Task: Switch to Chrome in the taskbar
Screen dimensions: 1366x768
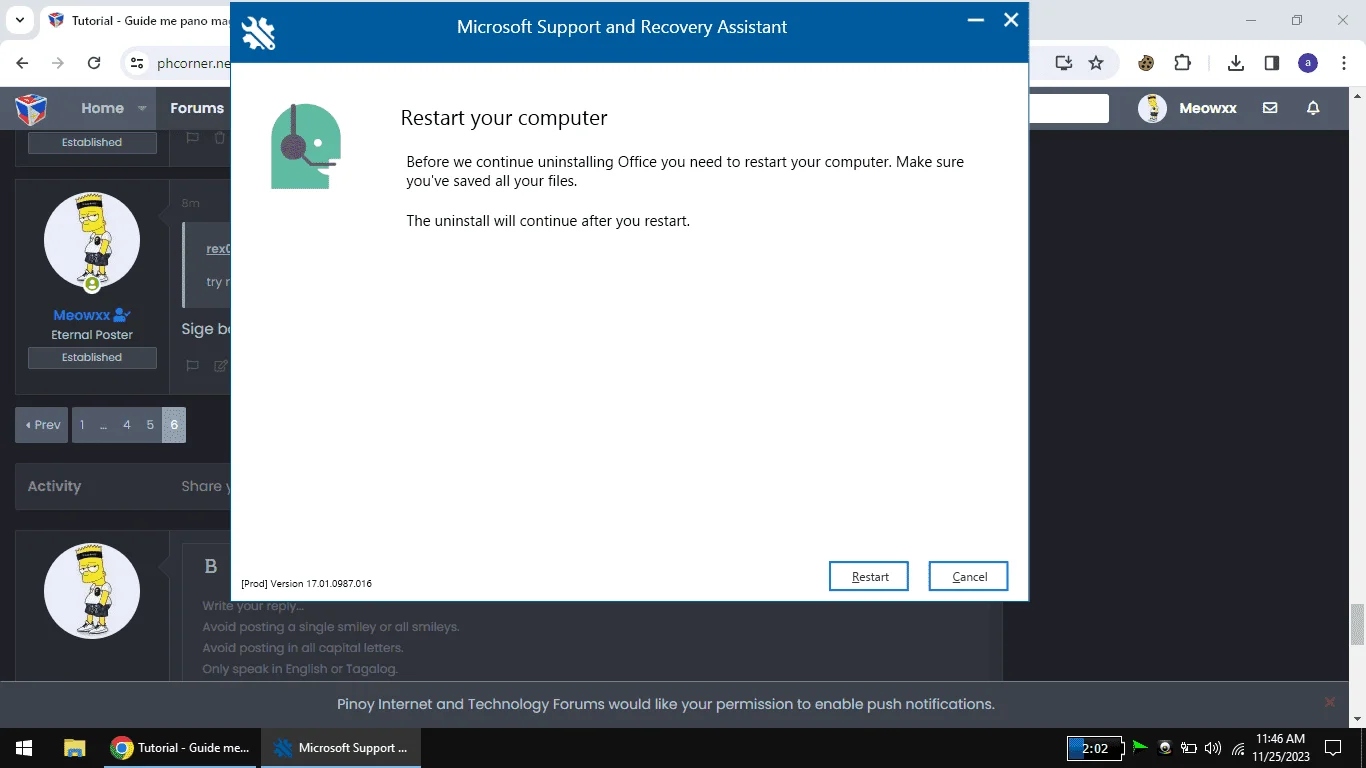Action: coord(181,748)
